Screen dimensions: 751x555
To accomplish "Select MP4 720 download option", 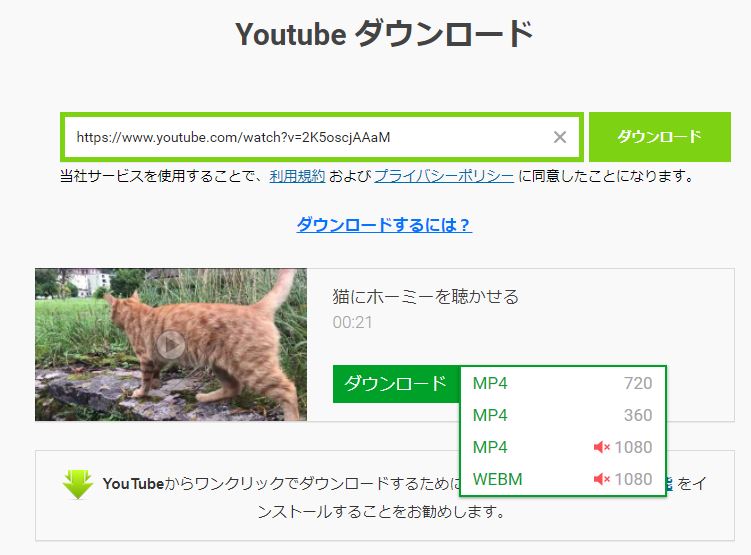I will (x=563, y=383).
